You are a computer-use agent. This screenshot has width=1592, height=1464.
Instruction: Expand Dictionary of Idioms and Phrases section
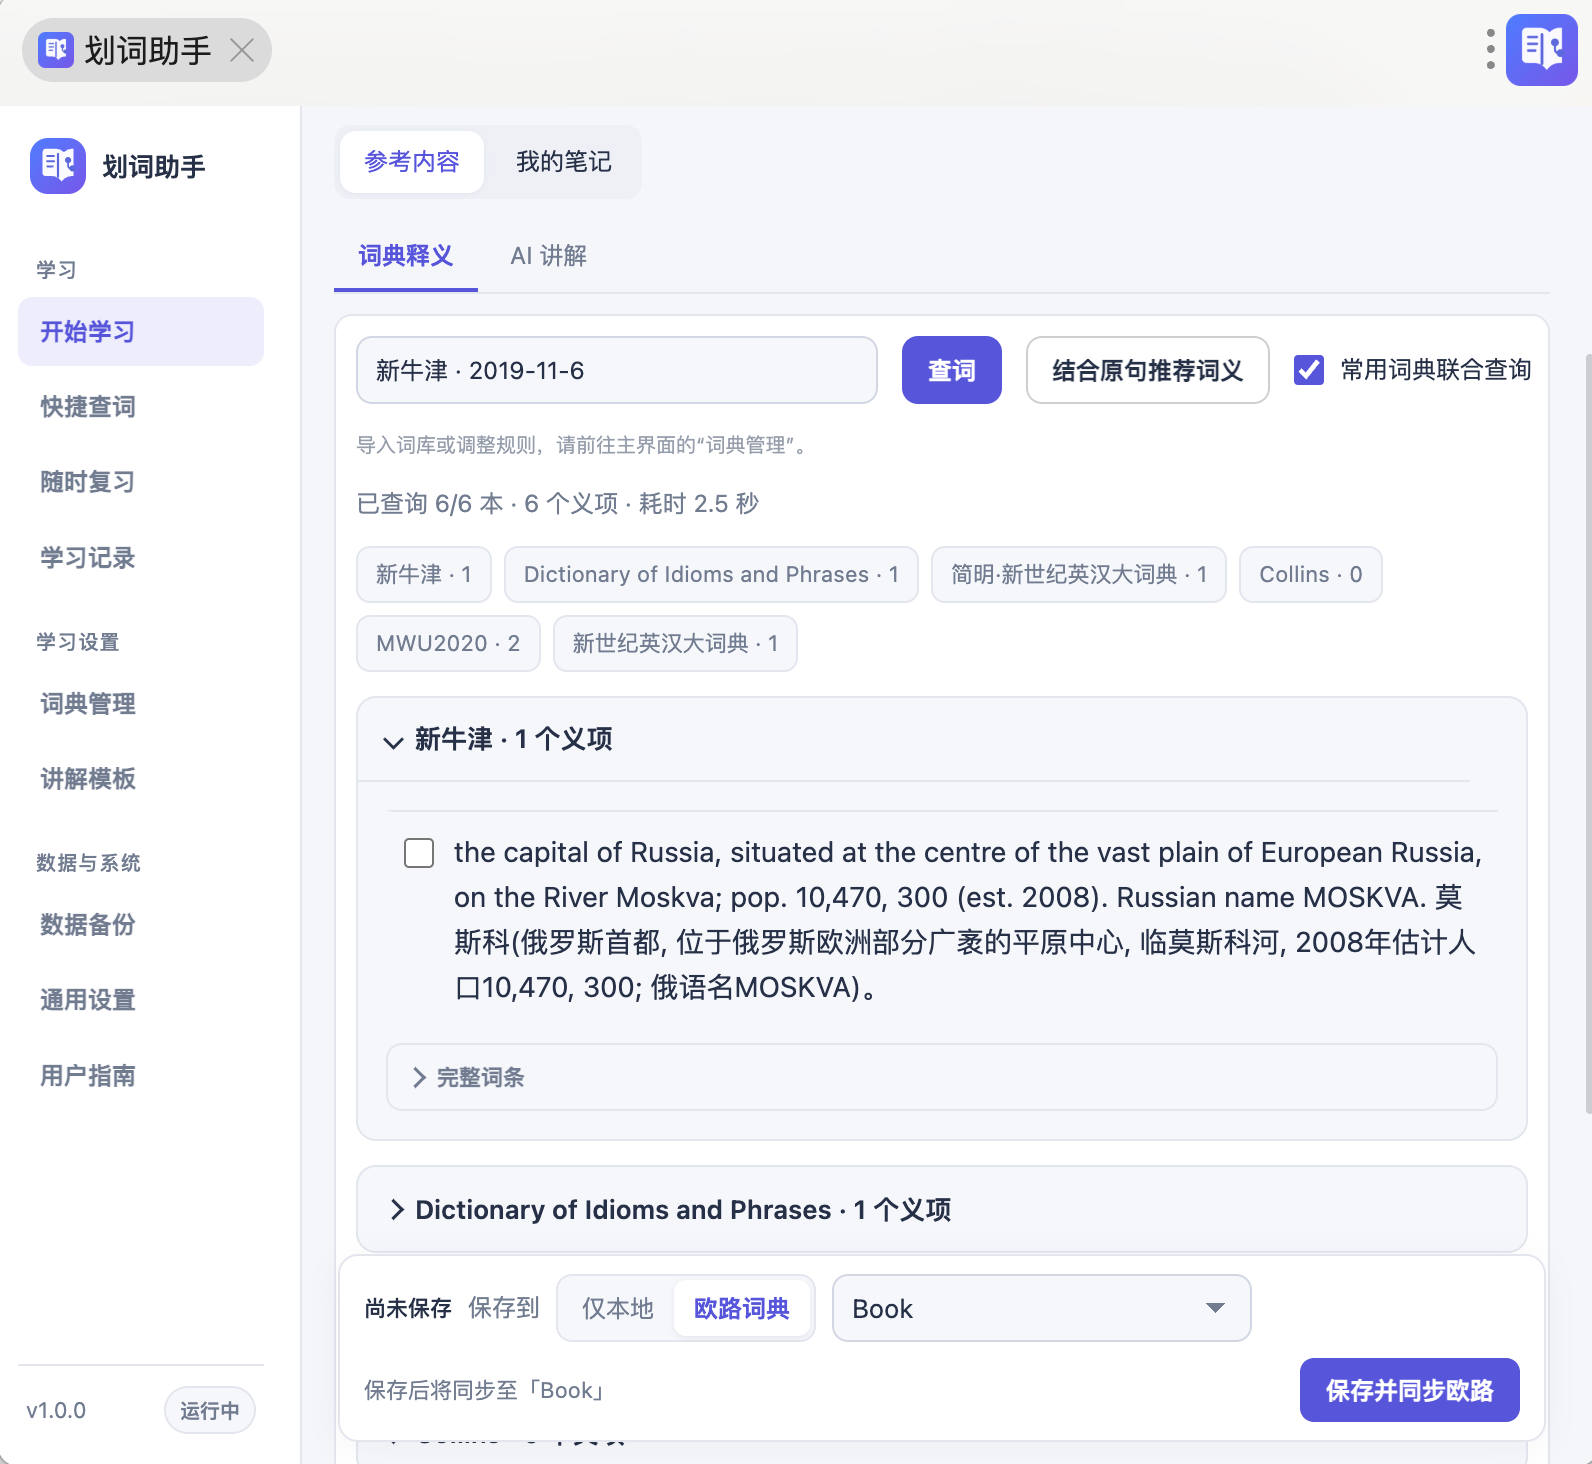tap(941, 1210)
